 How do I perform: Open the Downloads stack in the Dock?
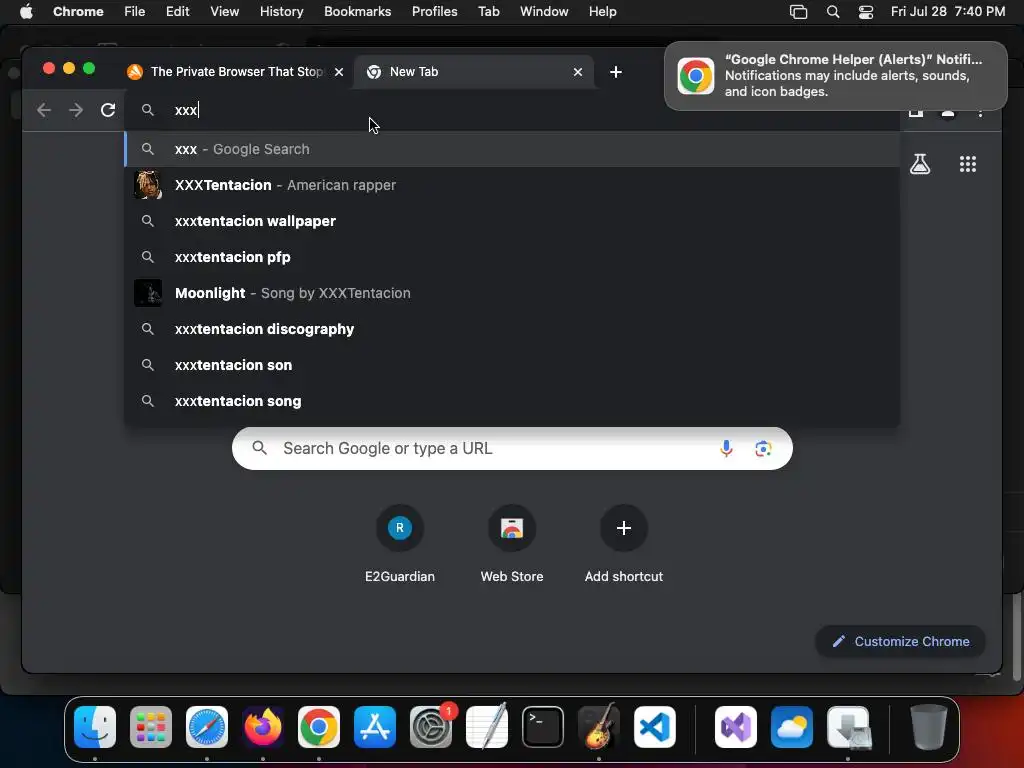[x=848, y=727]
